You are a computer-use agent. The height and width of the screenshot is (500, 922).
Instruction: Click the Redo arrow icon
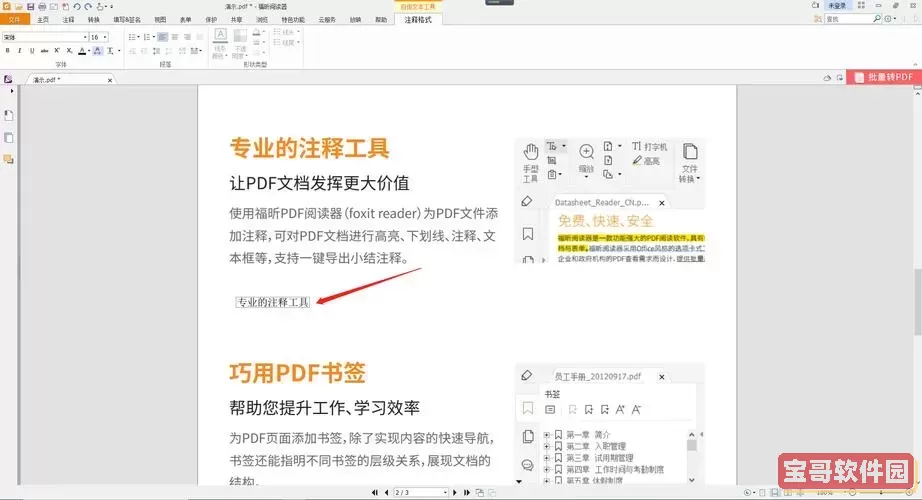tap(88, 6)
